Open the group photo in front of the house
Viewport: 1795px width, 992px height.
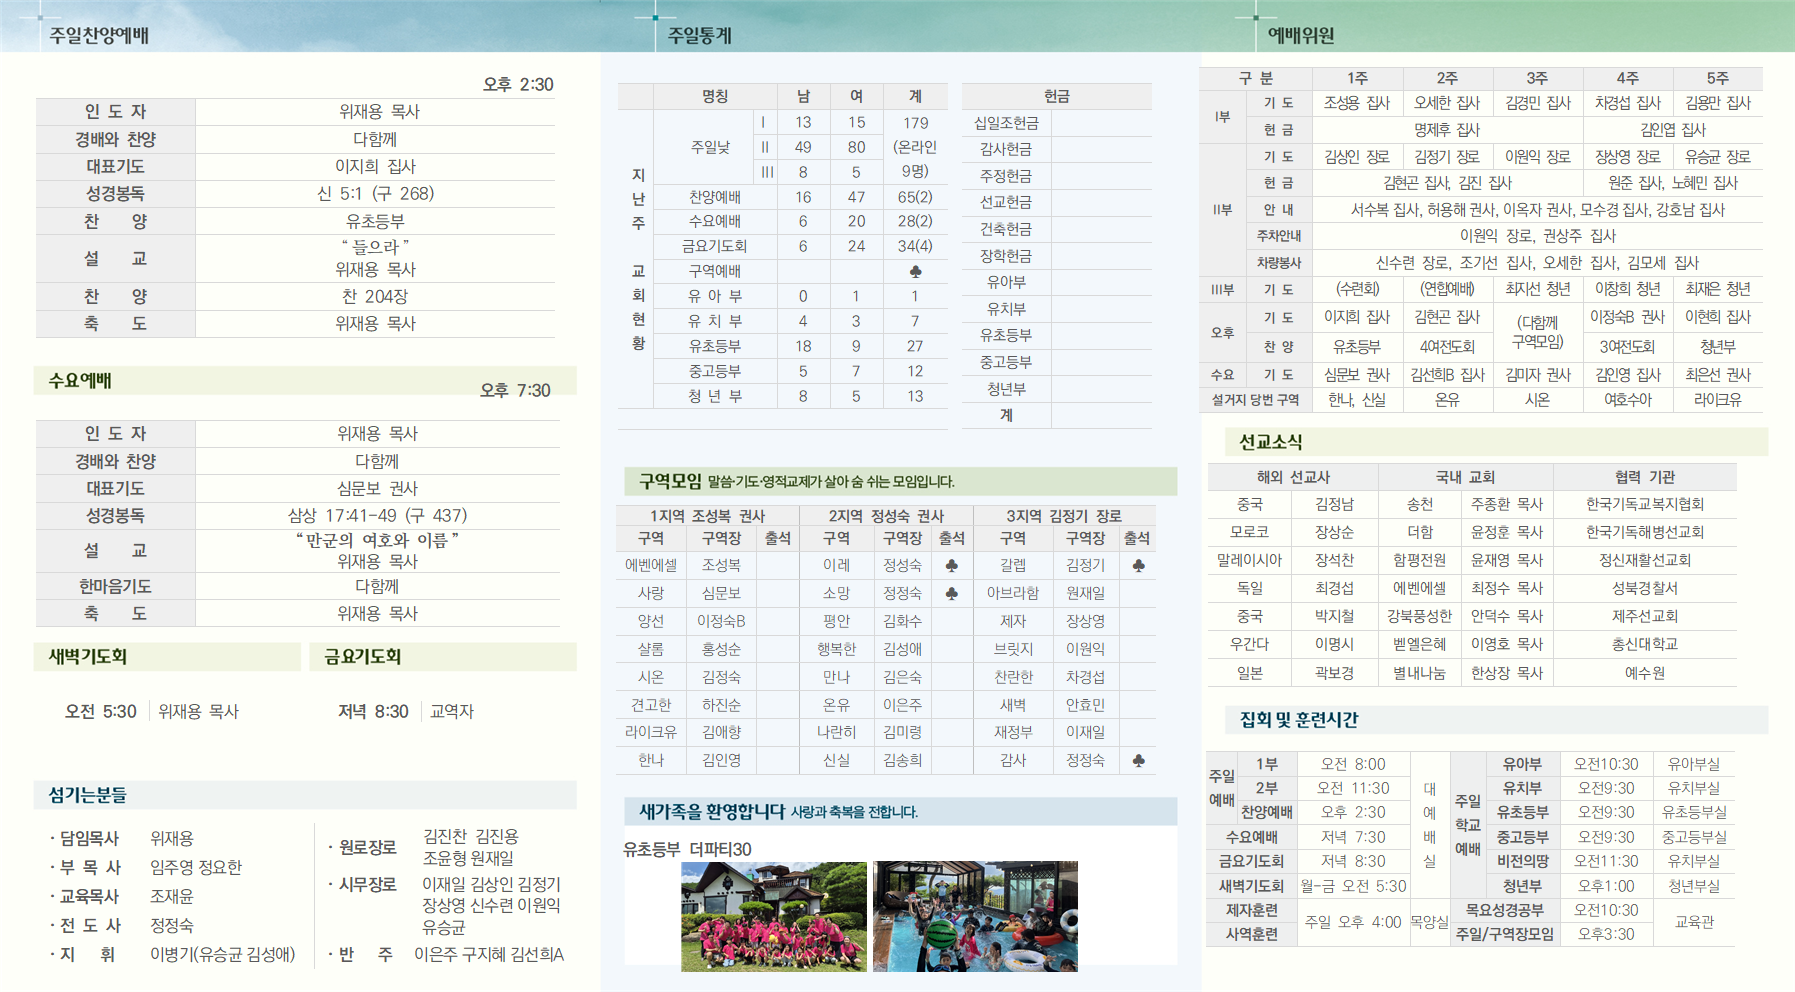coord(774,917)
